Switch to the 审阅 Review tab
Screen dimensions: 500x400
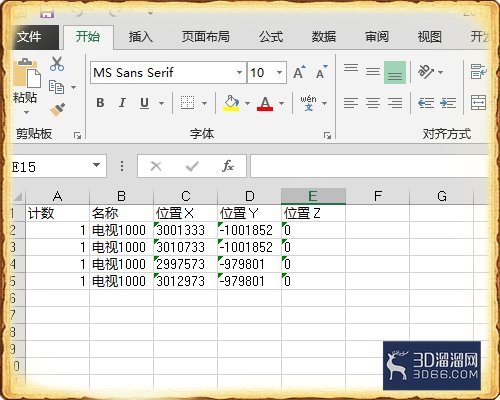(x=377, y=37)
